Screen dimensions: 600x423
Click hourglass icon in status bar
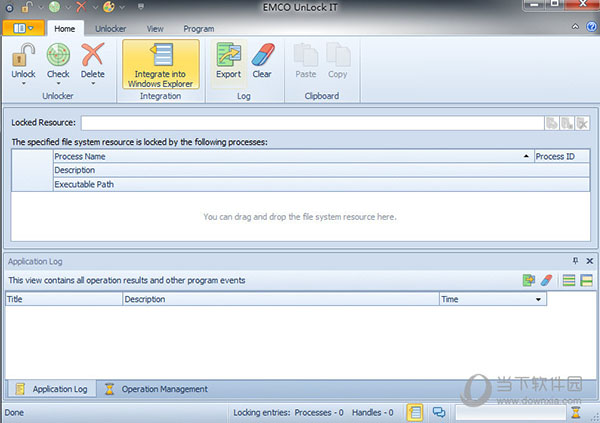[x=576, y=413]
